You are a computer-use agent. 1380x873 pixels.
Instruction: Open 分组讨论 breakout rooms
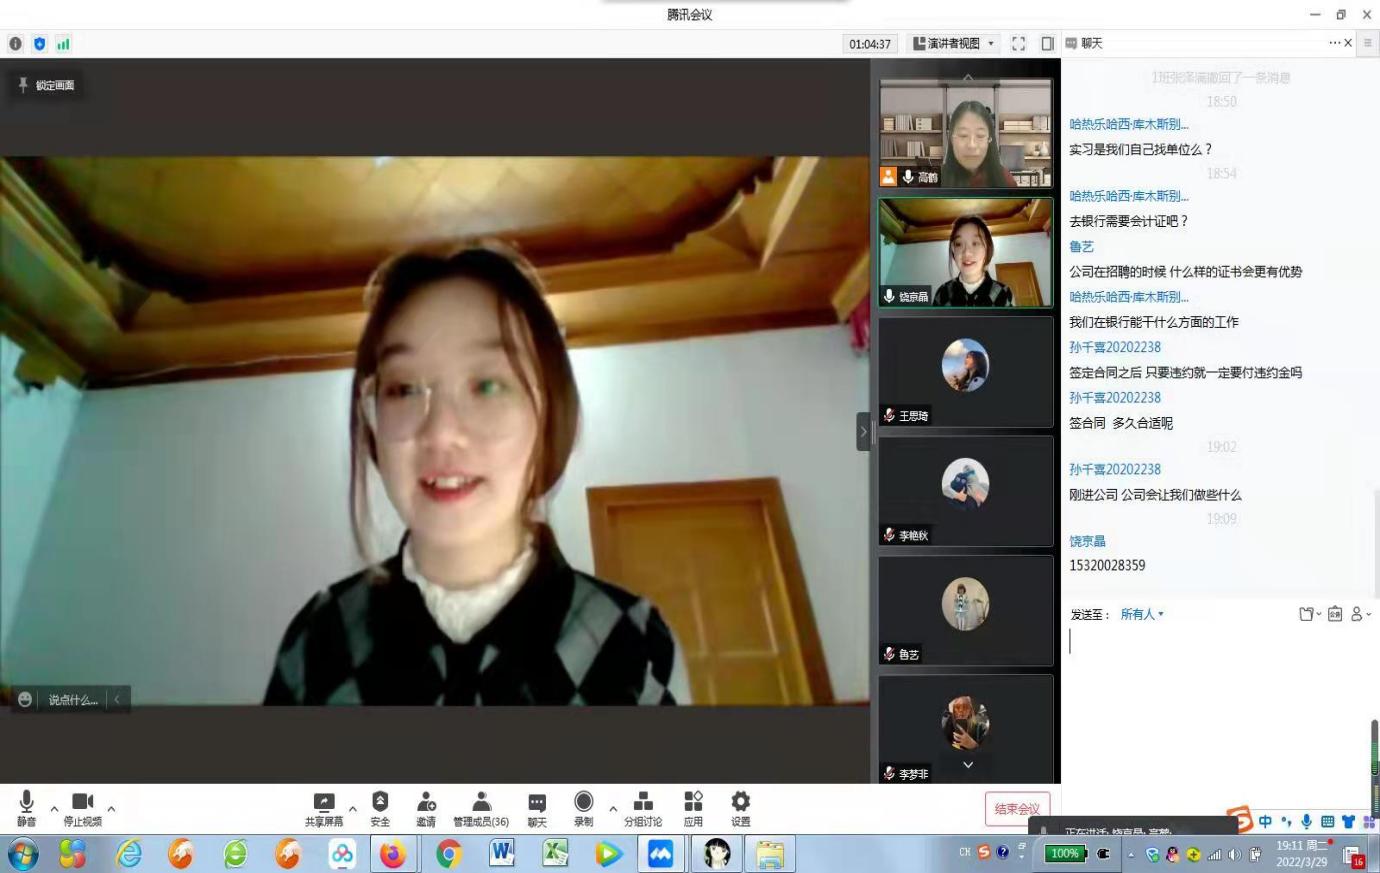(643, 808)
